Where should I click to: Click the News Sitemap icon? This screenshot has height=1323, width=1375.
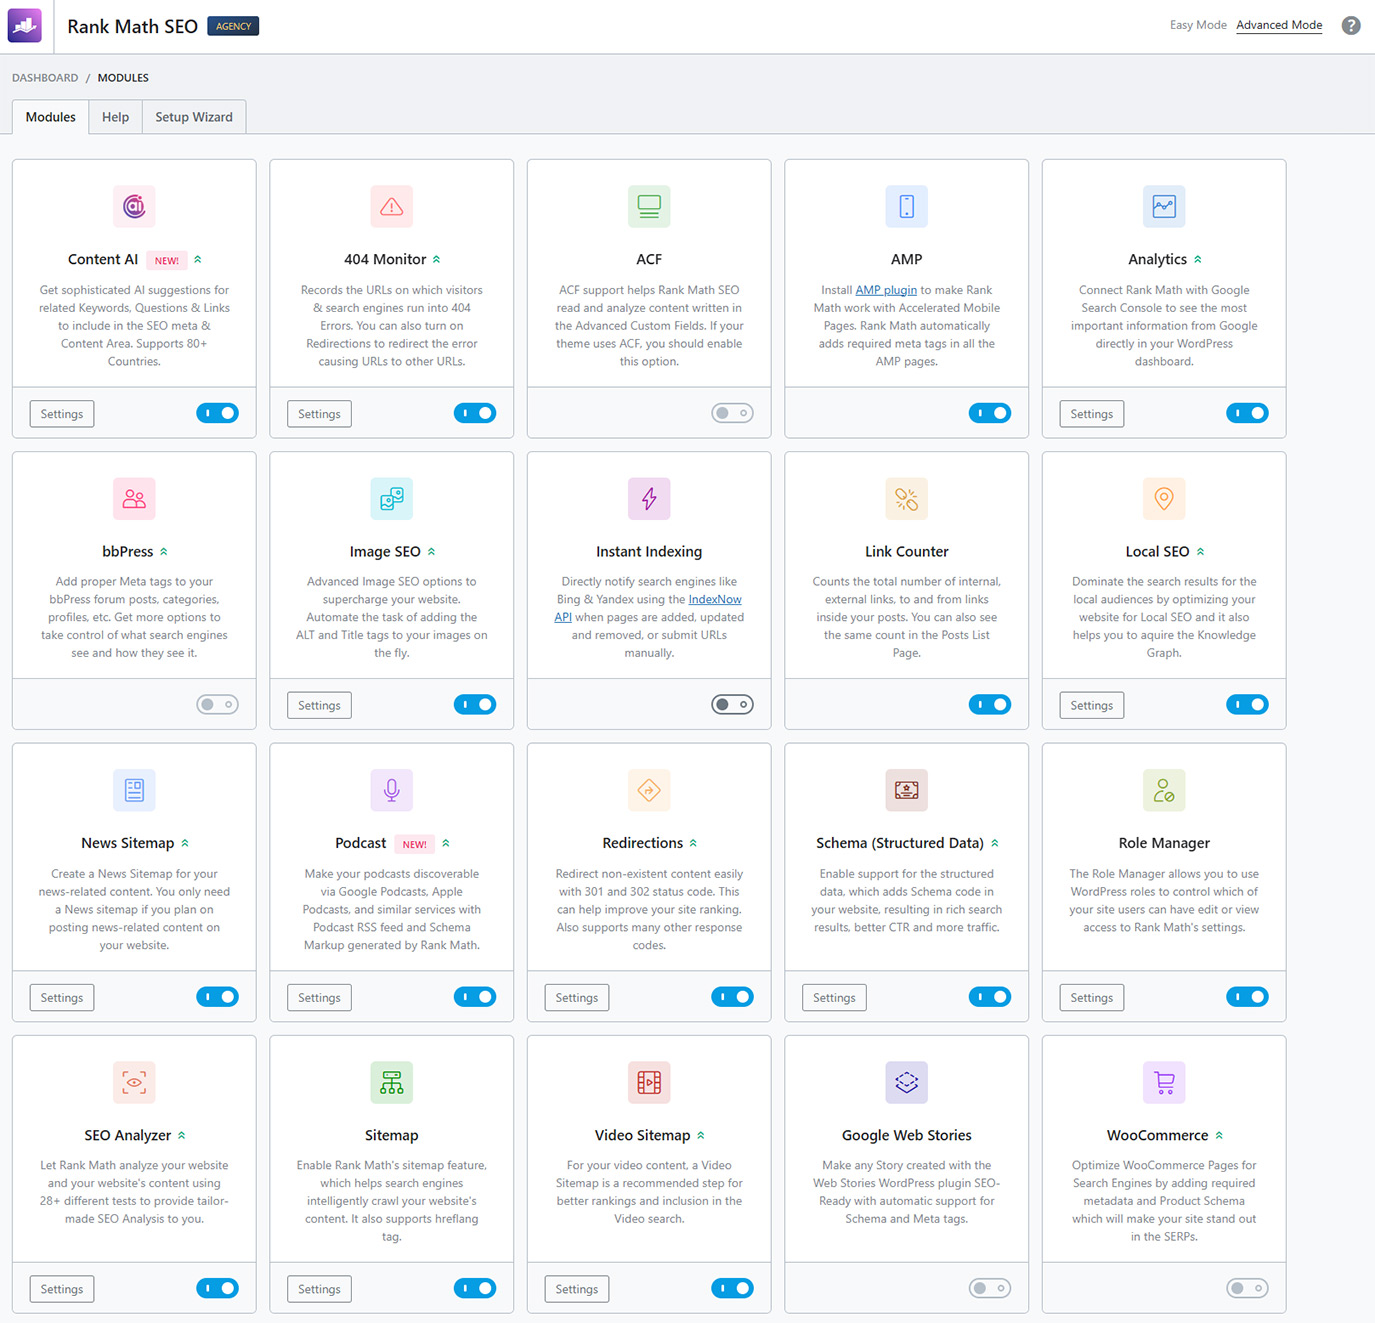134,790
